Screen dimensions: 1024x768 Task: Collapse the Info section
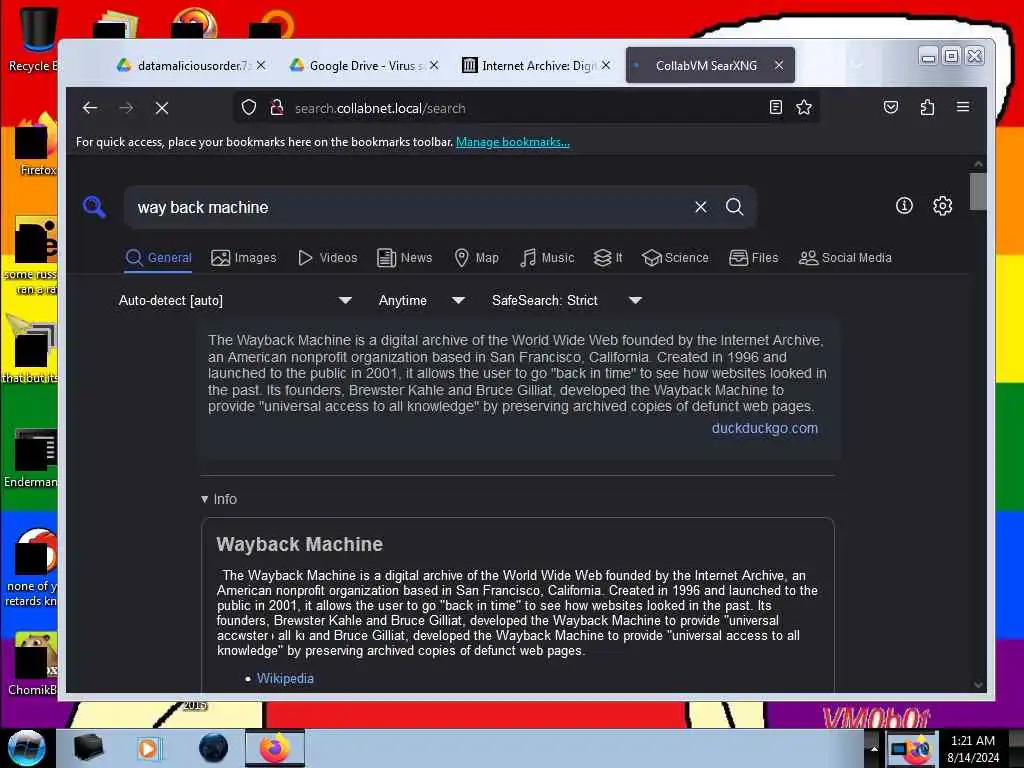[219, 499]
